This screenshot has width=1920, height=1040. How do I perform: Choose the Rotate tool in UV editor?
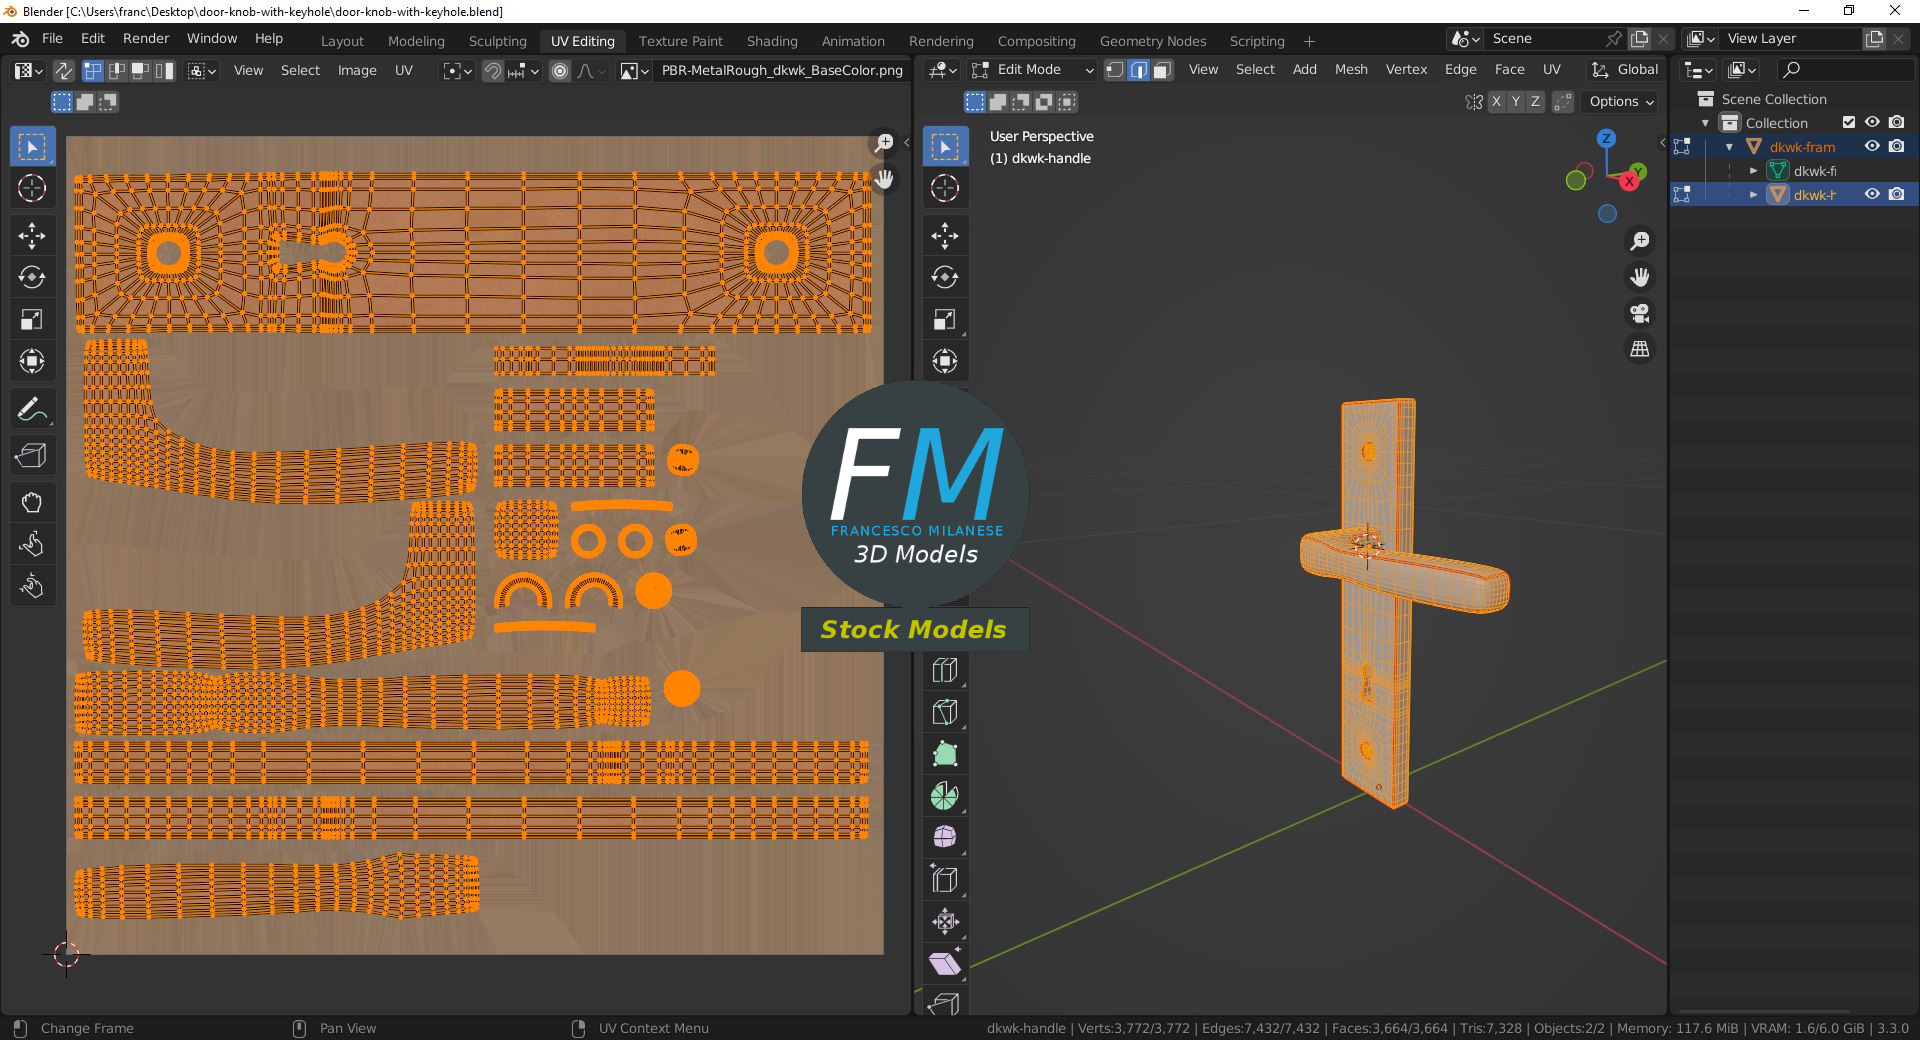point(32,277)
